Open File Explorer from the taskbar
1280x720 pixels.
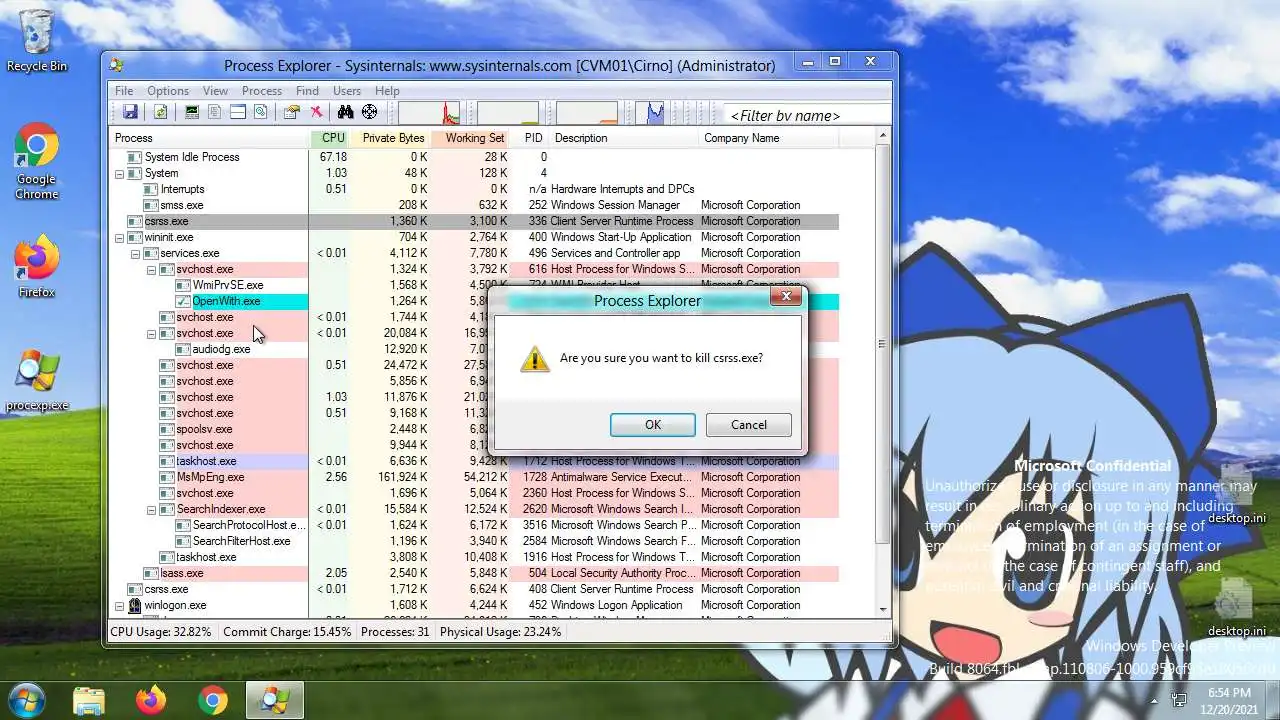point(89,701)
